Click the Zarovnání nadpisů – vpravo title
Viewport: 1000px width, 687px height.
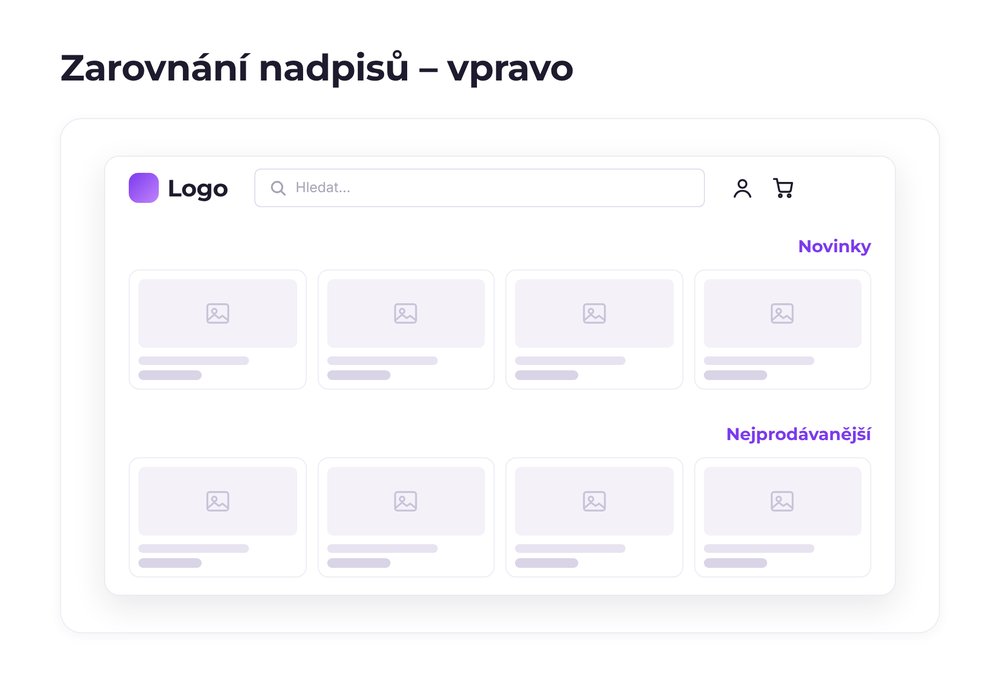317,68
